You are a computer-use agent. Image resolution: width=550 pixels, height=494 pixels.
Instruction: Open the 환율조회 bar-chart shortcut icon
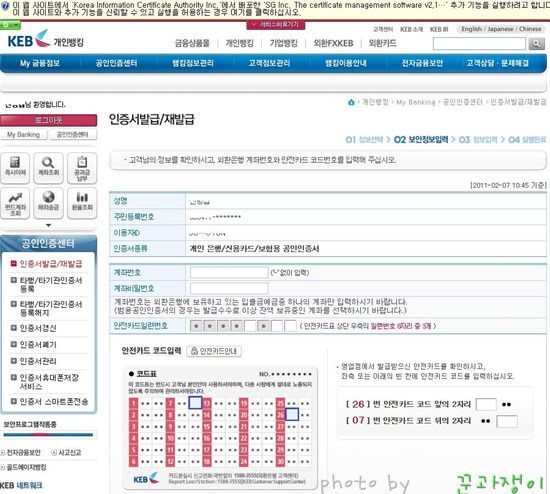[x=82, y=203]
